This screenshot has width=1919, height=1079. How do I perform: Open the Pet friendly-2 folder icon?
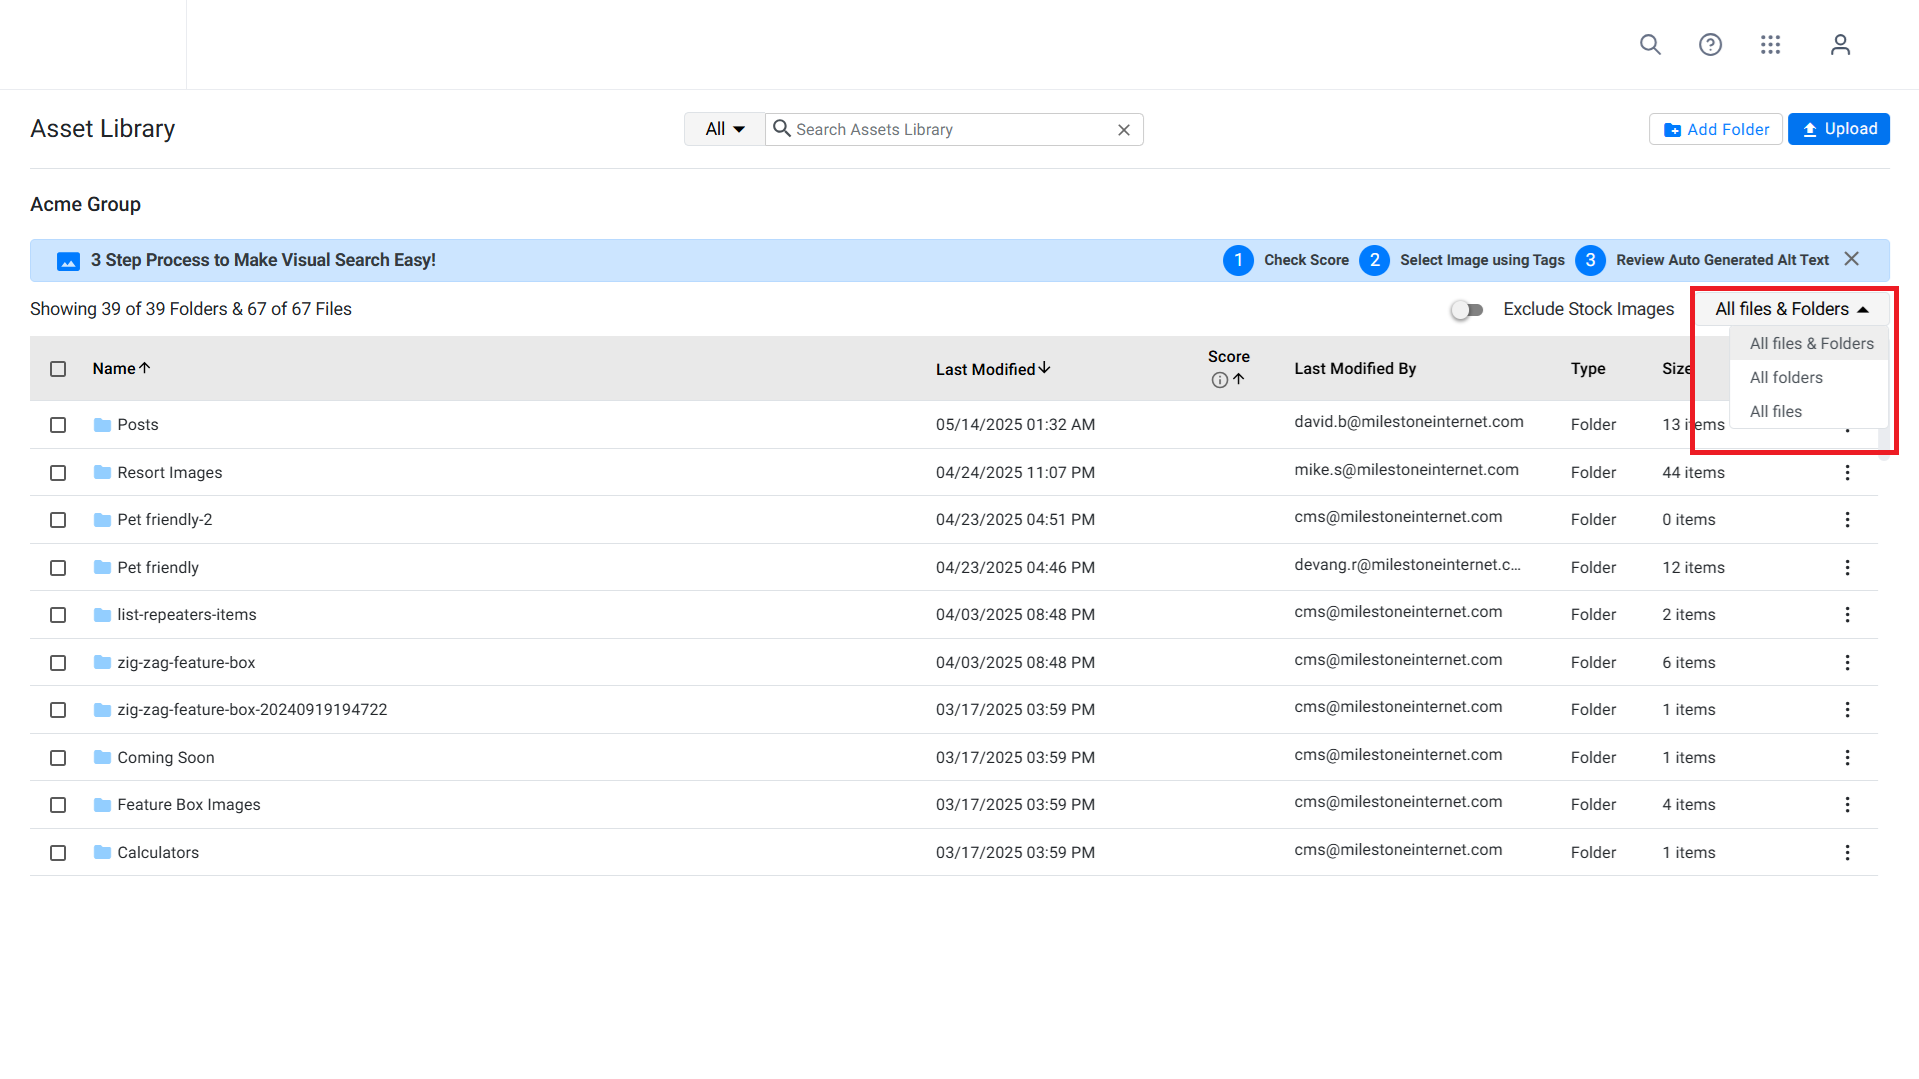pos(102,520)
